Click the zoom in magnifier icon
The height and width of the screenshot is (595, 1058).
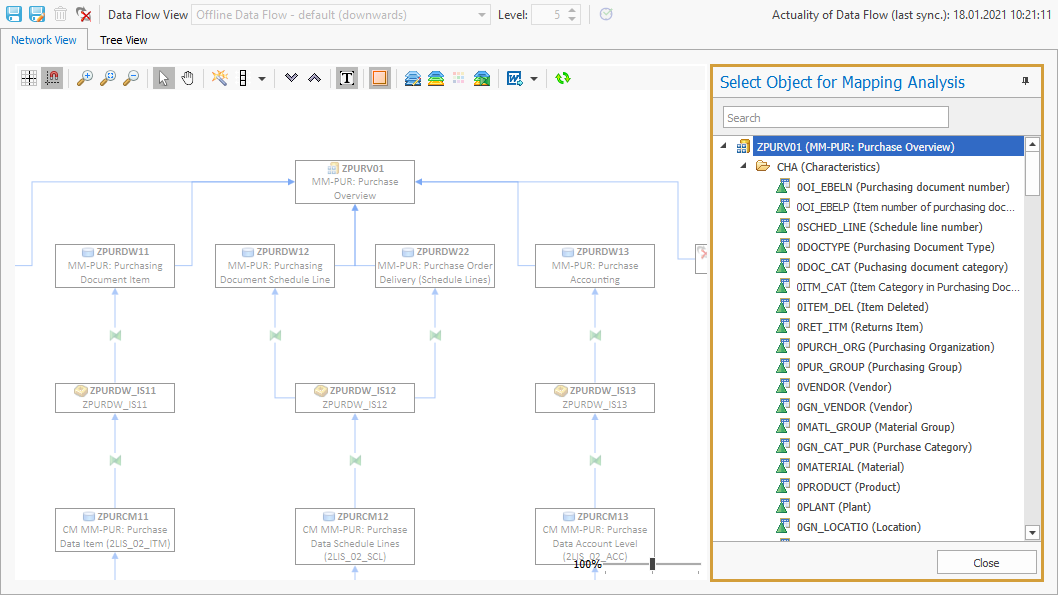(85, 78)
